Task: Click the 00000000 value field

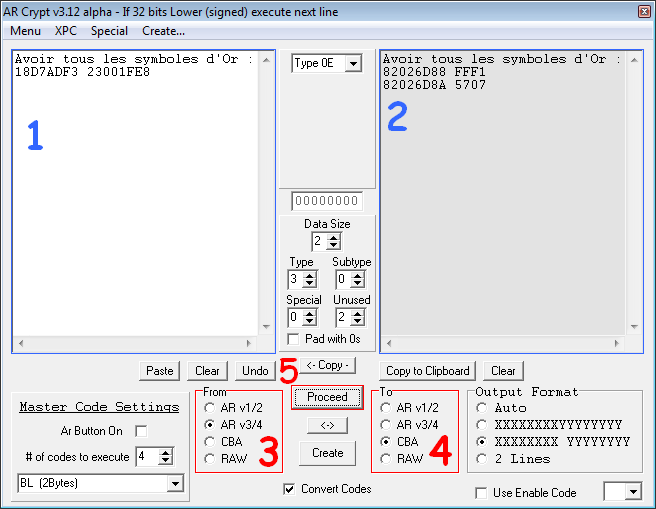Action: click(x=327, y=201)
